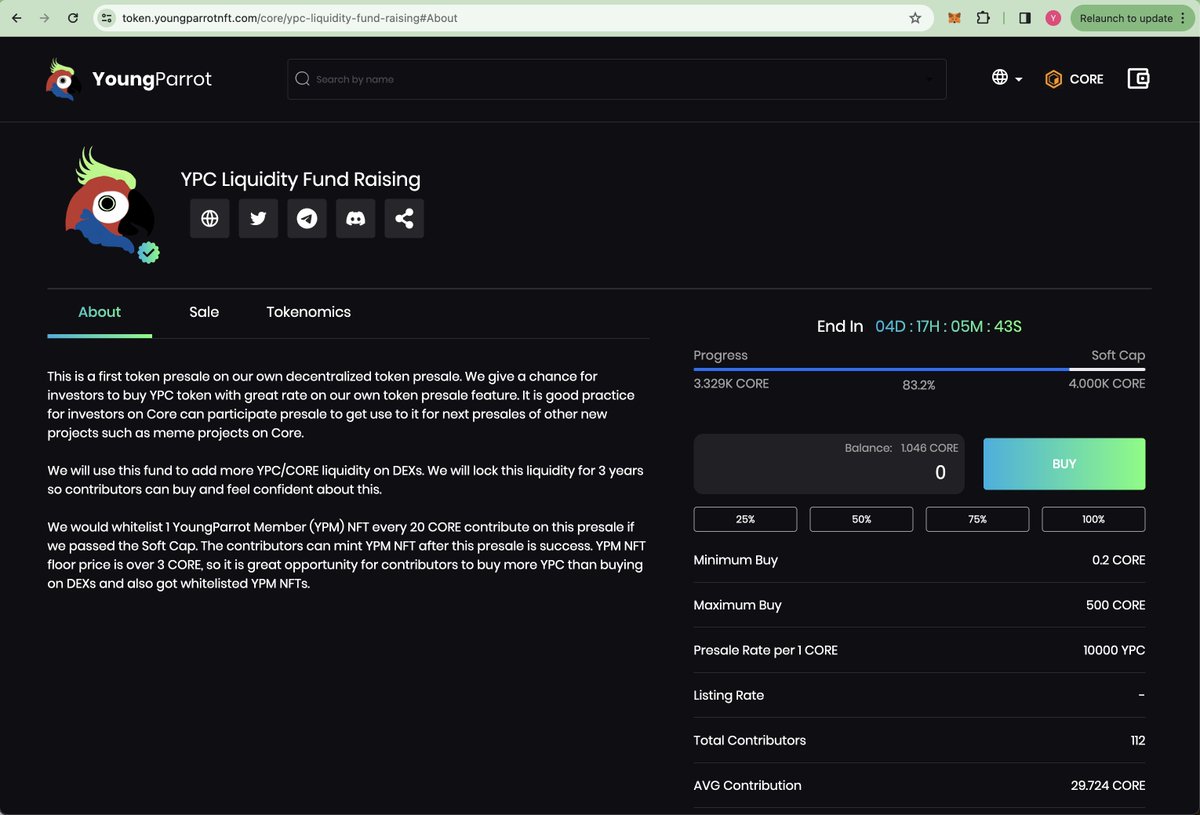Click the Maximum Buy 500 CORE value
Image resolution: width=1200 pixels, height=815 pixels.
[1116, 605]
